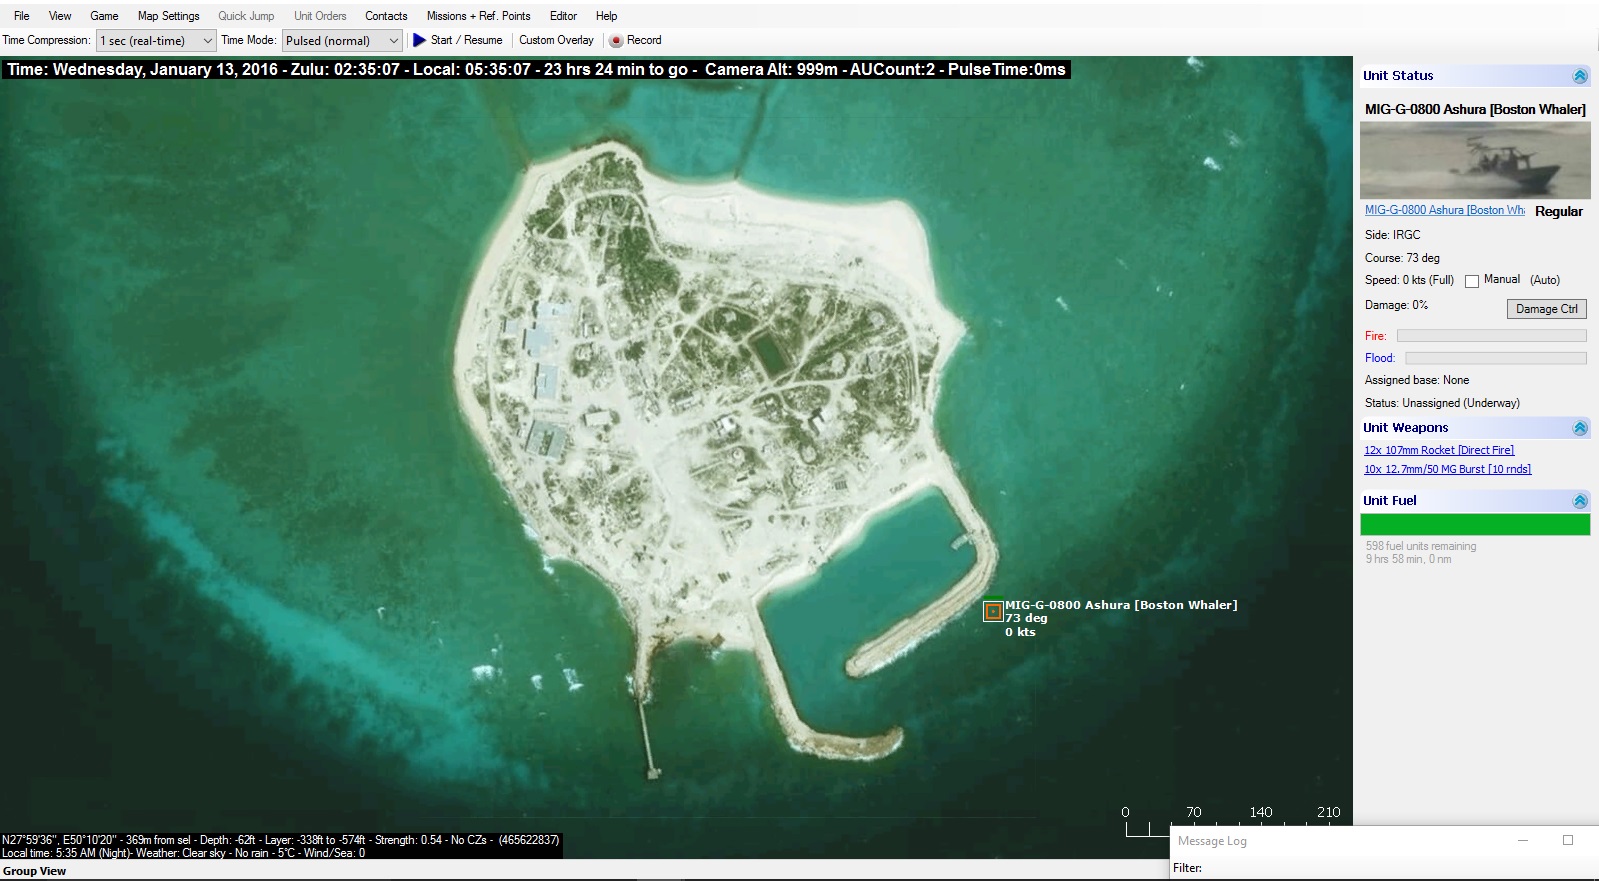
Task: Toggle the Manual speed checkbox
Action: click(x=1472, y=281)
